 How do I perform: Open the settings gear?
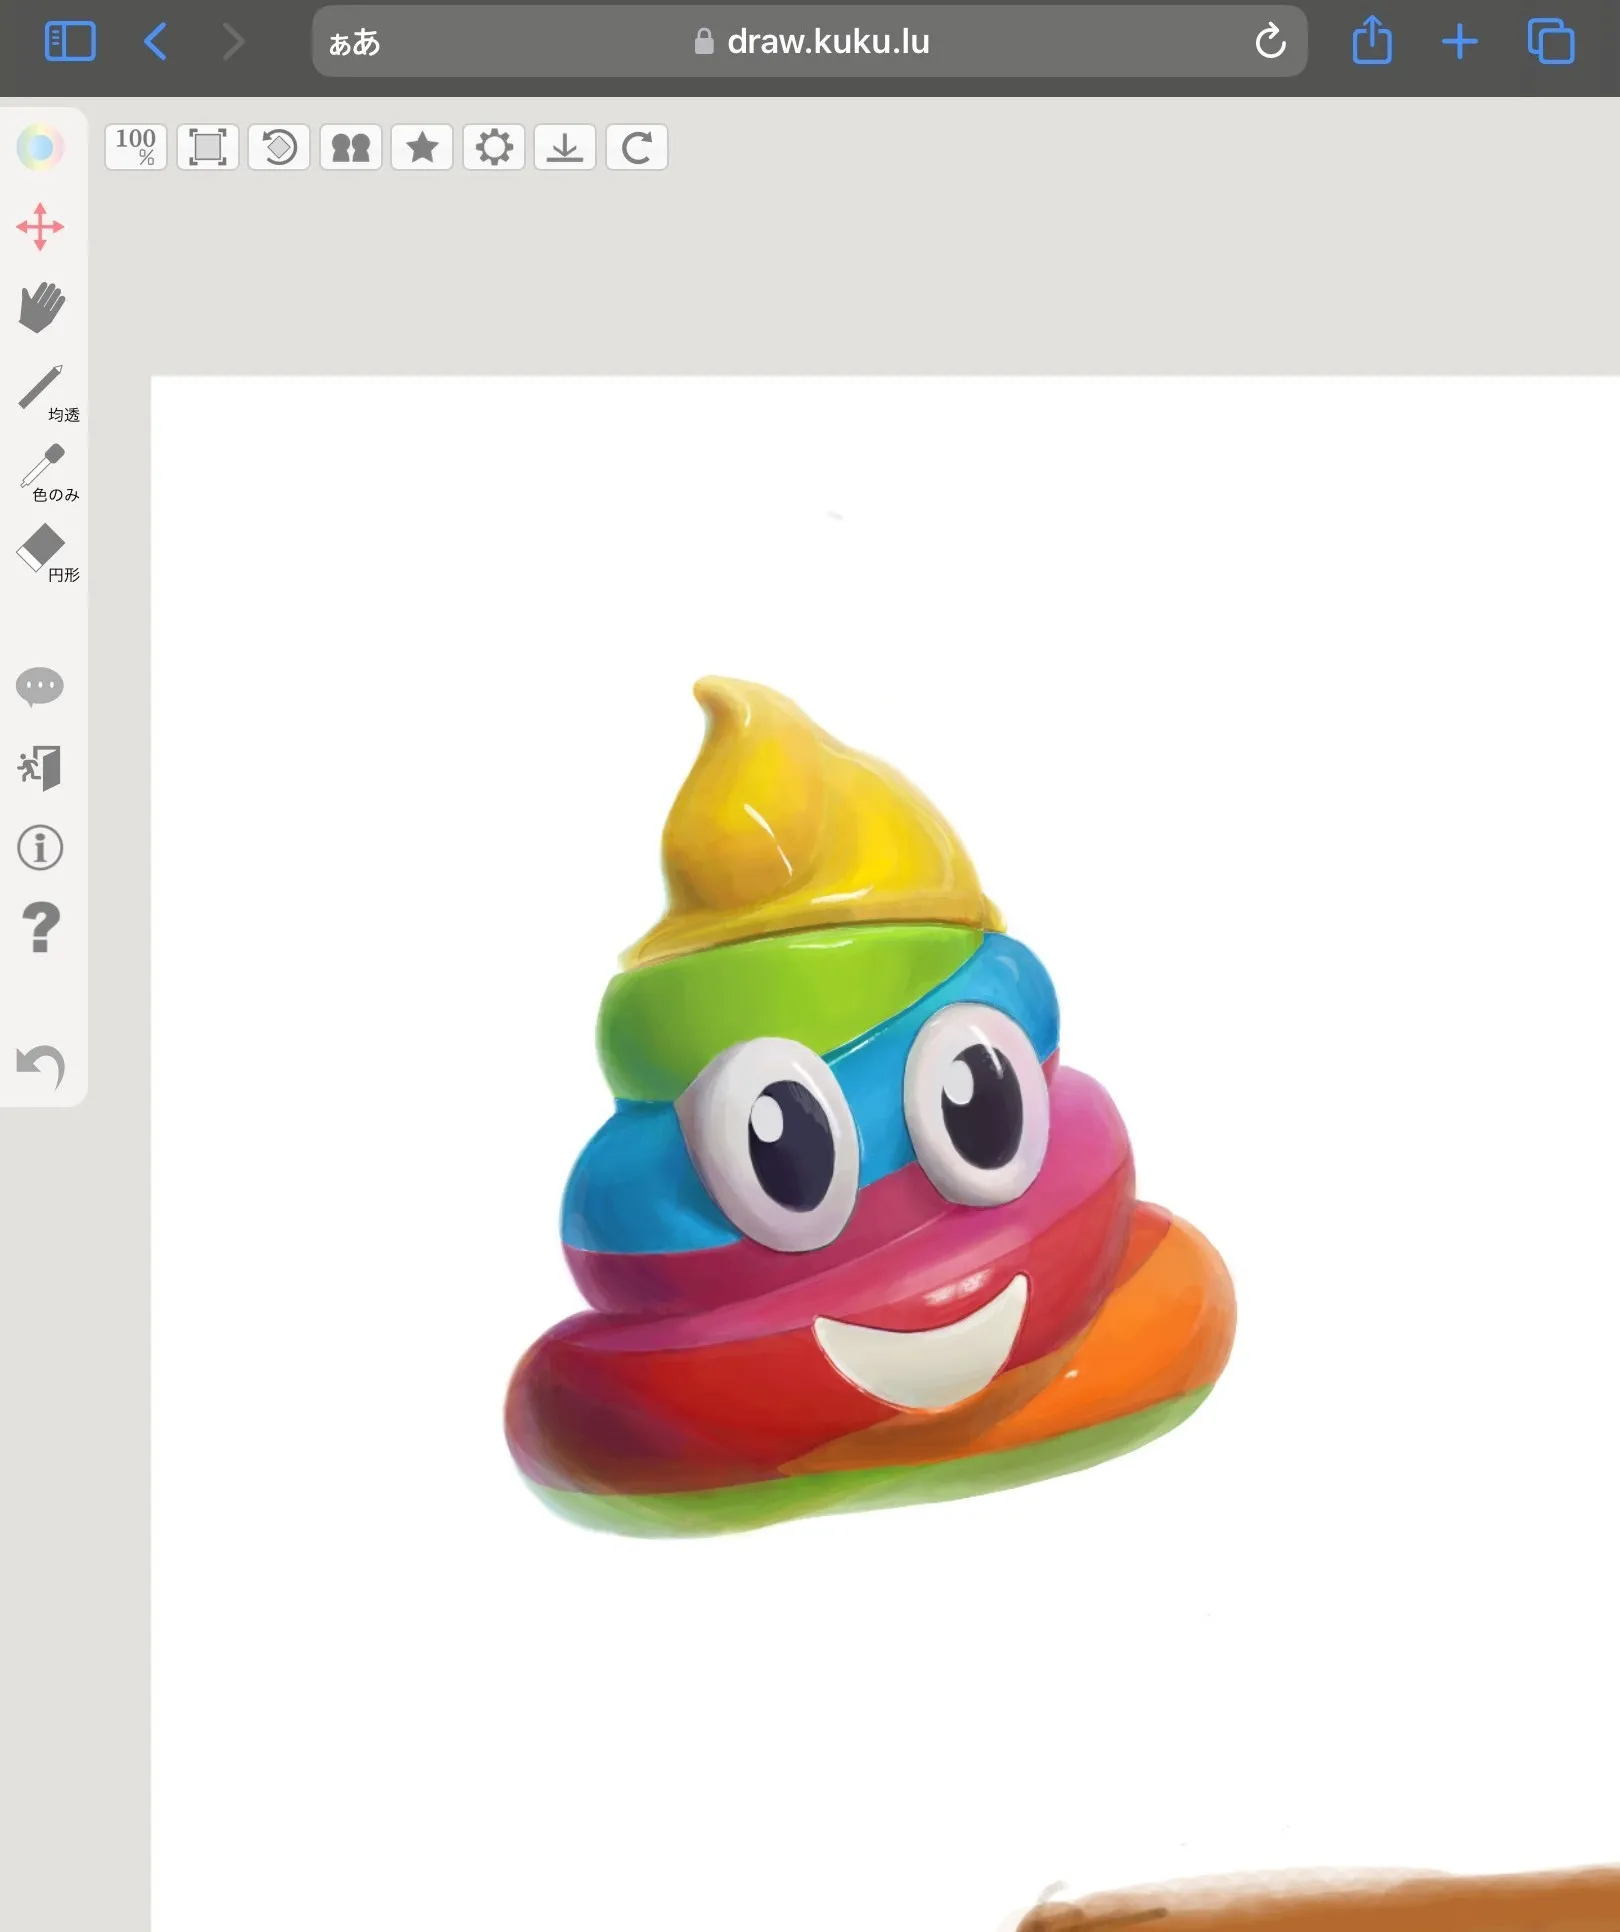click(494, 147)
